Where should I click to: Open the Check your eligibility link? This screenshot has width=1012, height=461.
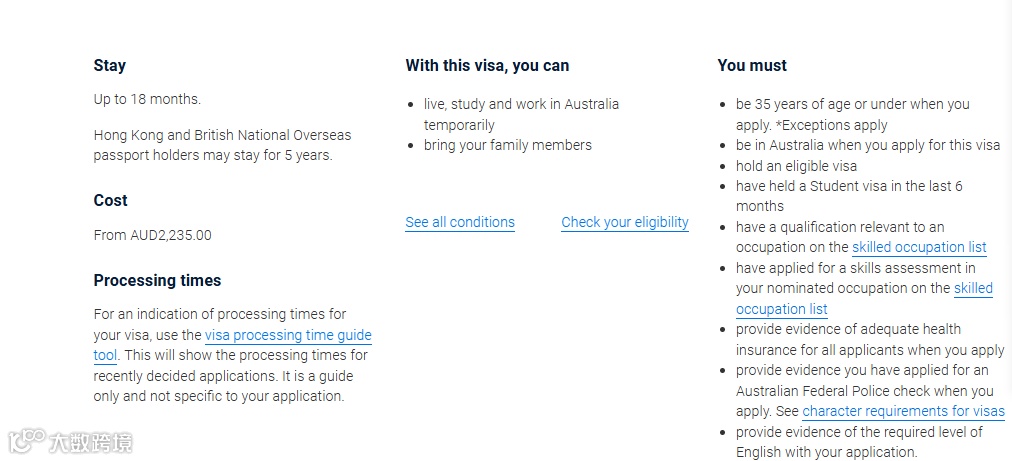[625, 222]
